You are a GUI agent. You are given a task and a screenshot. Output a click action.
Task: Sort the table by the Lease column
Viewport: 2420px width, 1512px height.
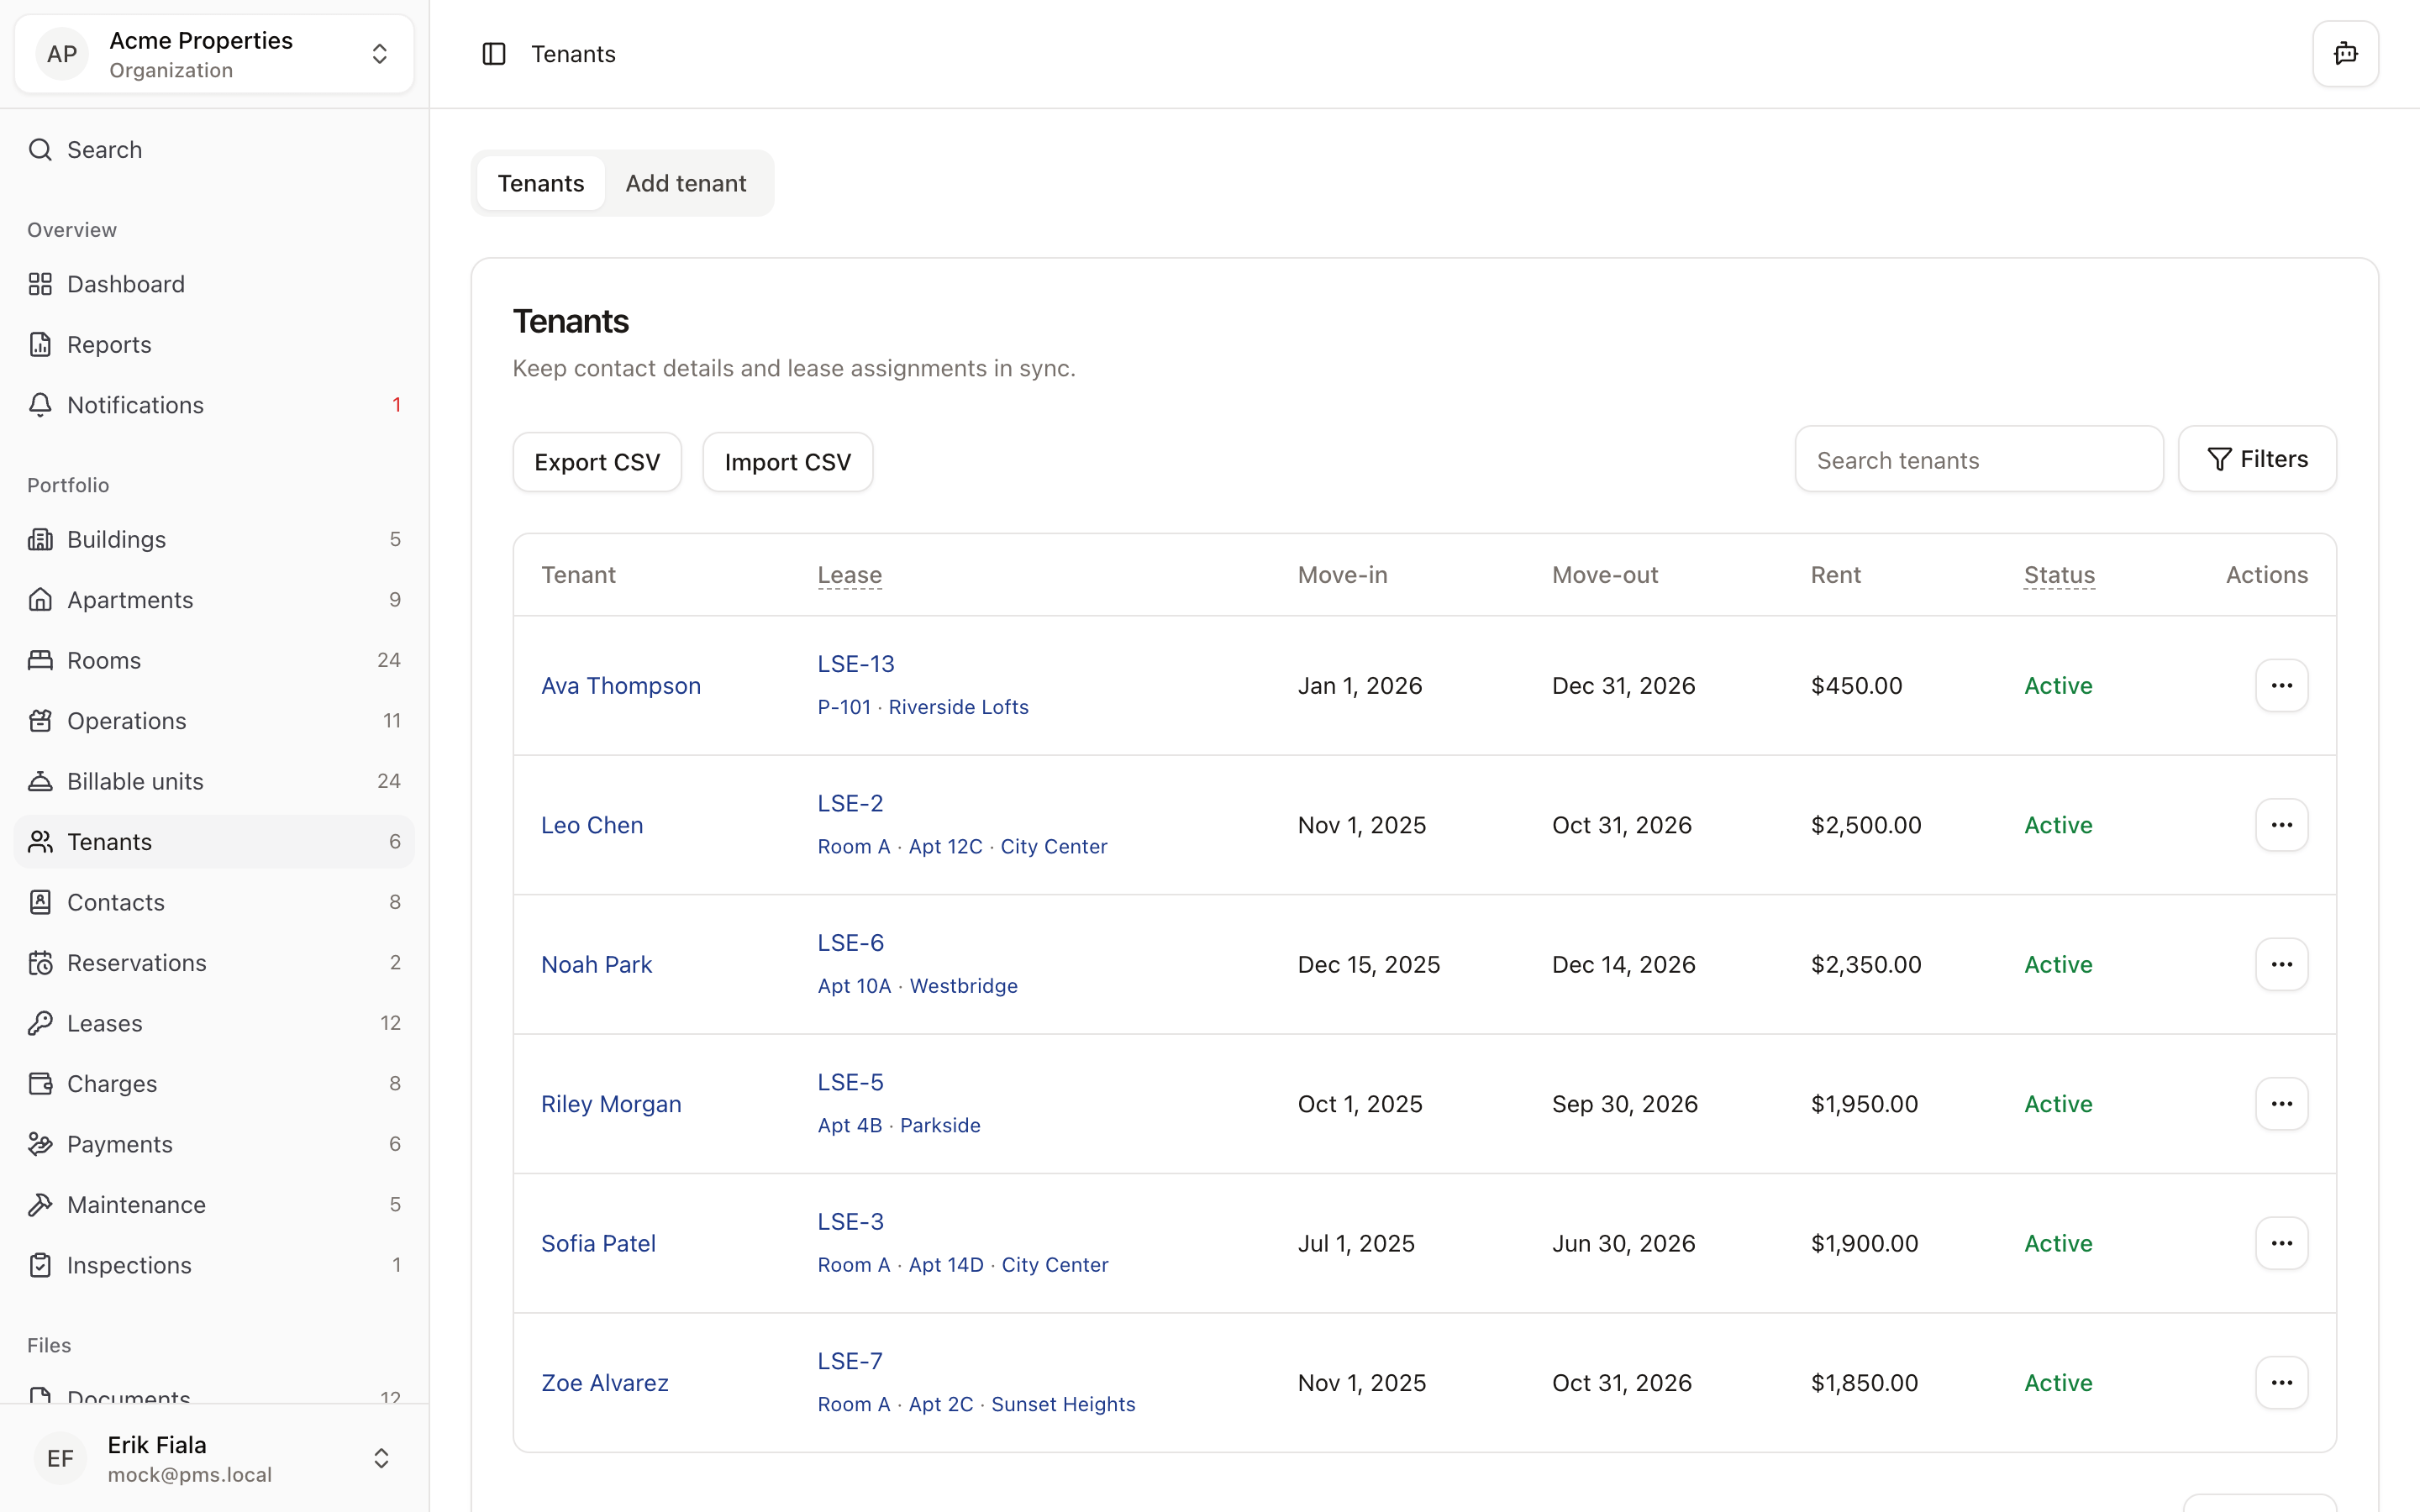click(x=849, y=574)
